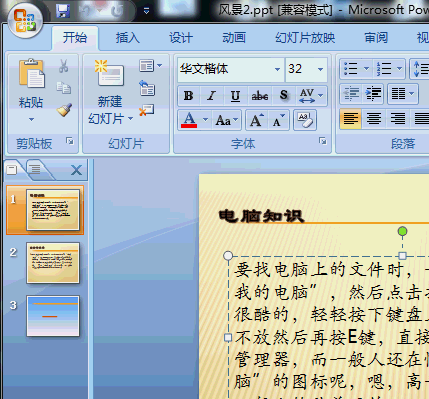Open the text Columns button

pos(403,94)
